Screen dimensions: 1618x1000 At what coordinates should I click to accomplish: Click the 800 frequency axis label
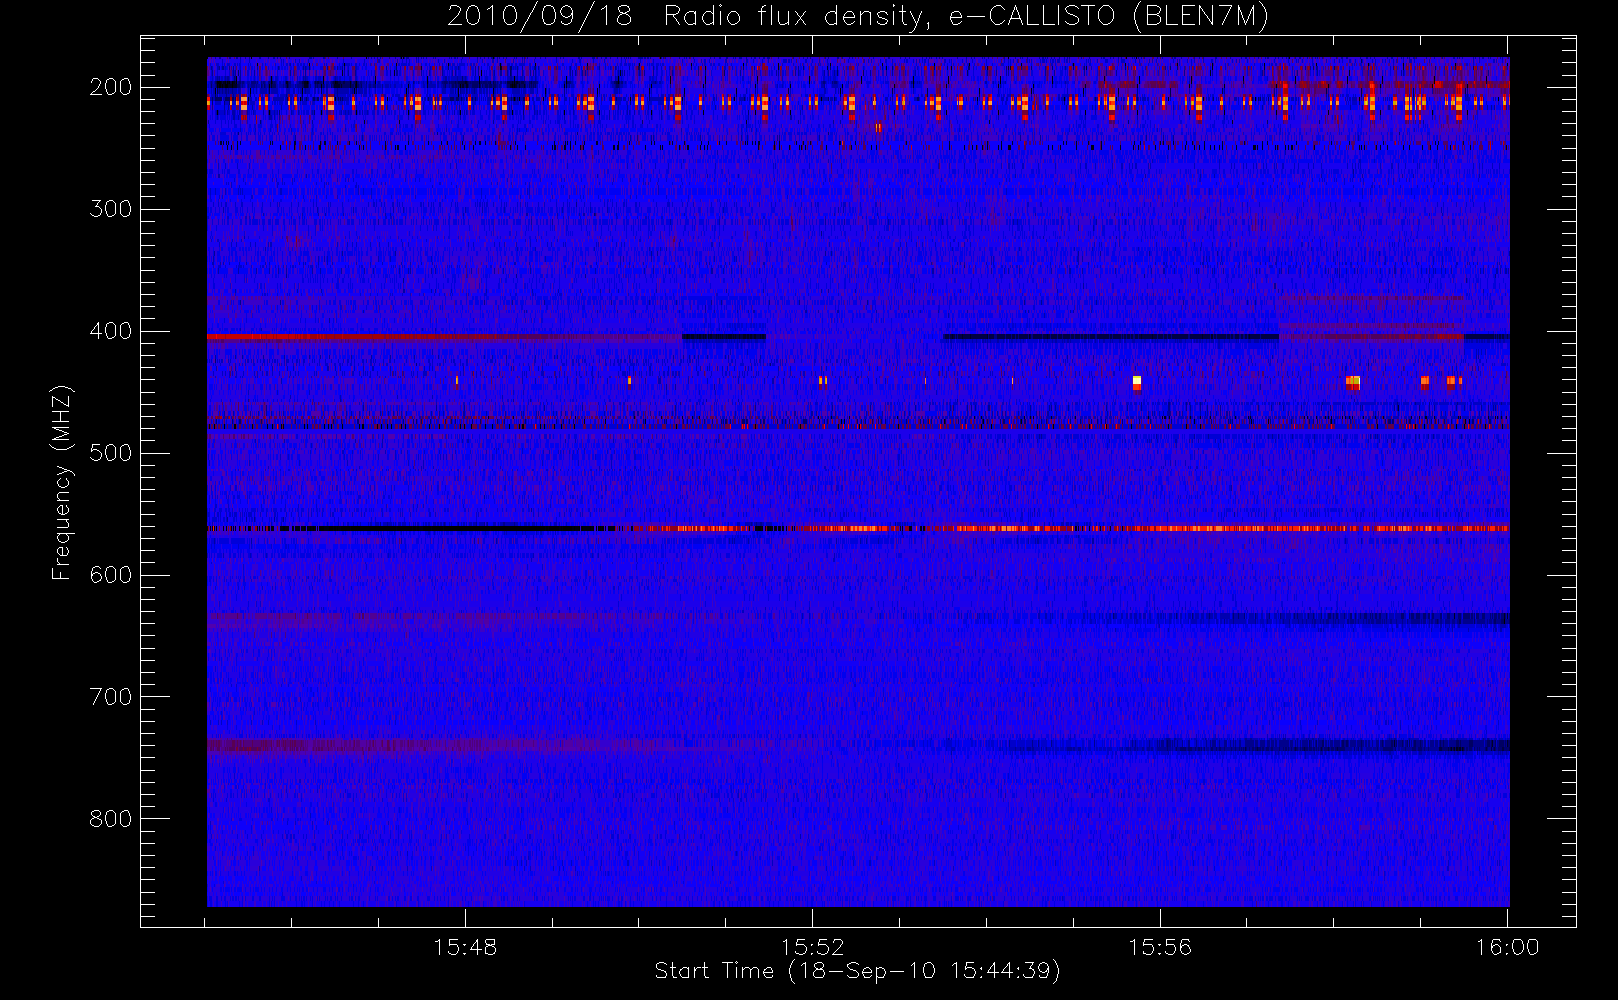pyautogui.click(x=110, y=820)
